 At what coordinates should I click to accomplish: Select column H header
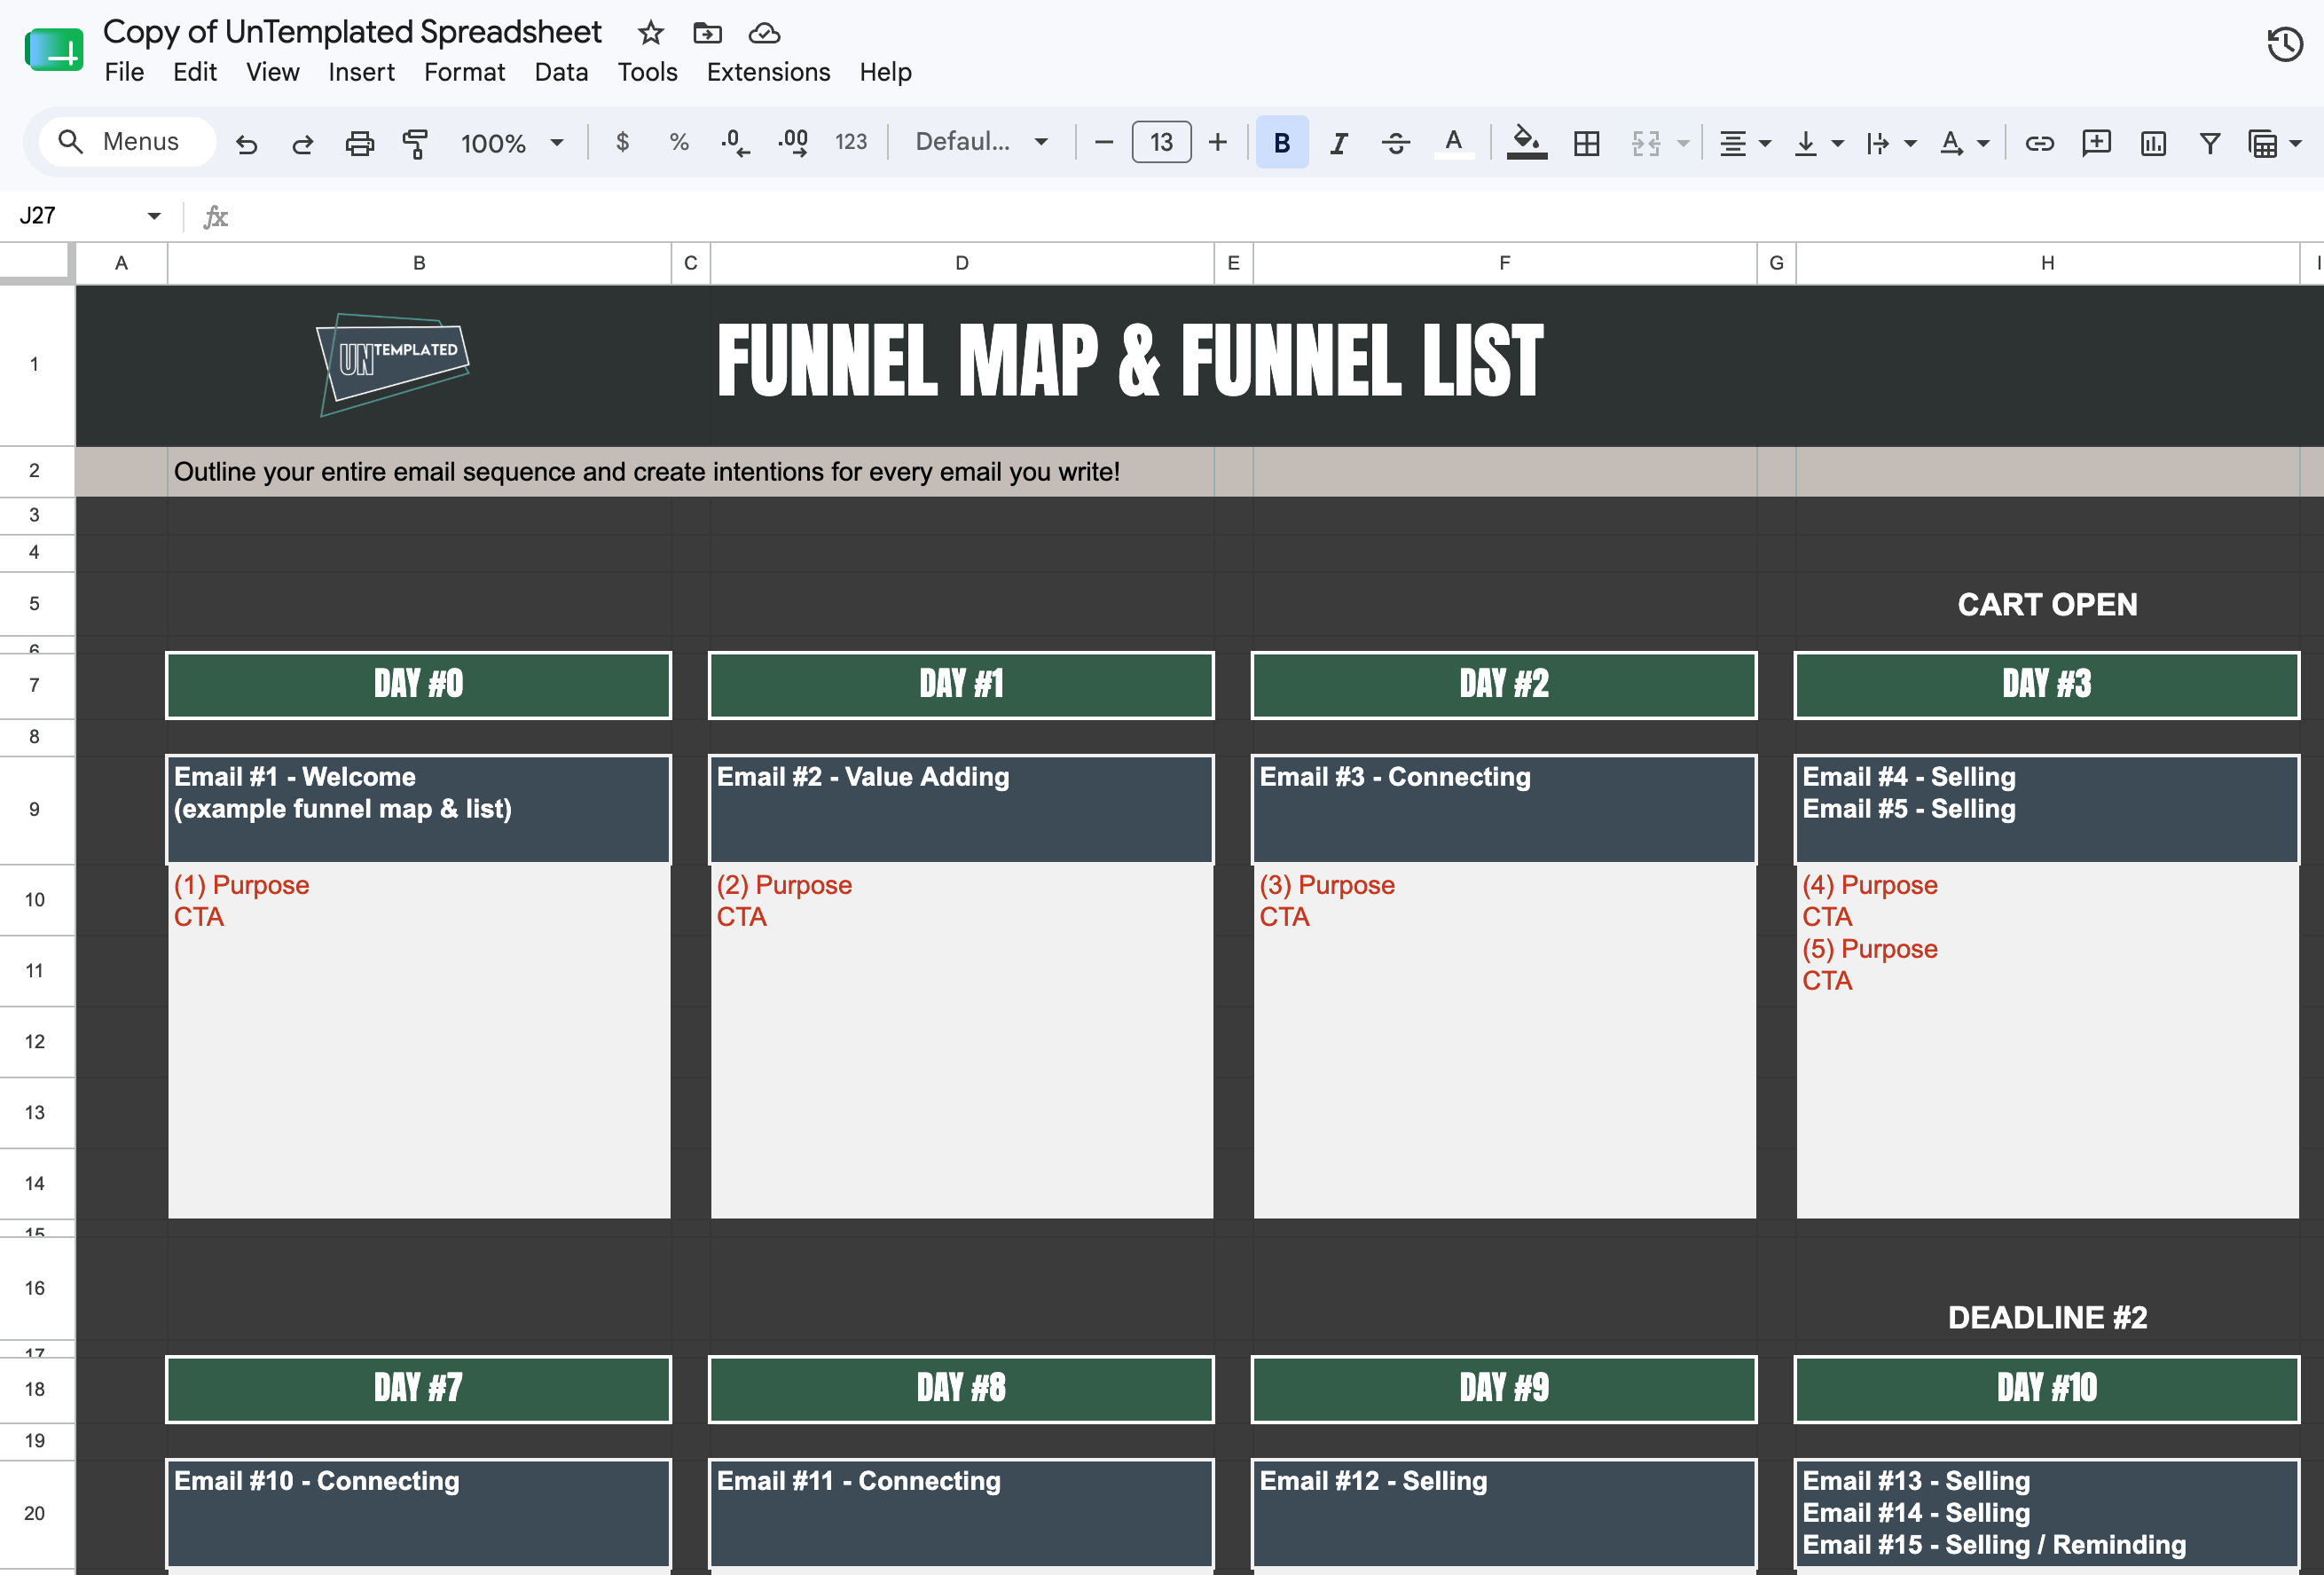(x=2047, y=263)
